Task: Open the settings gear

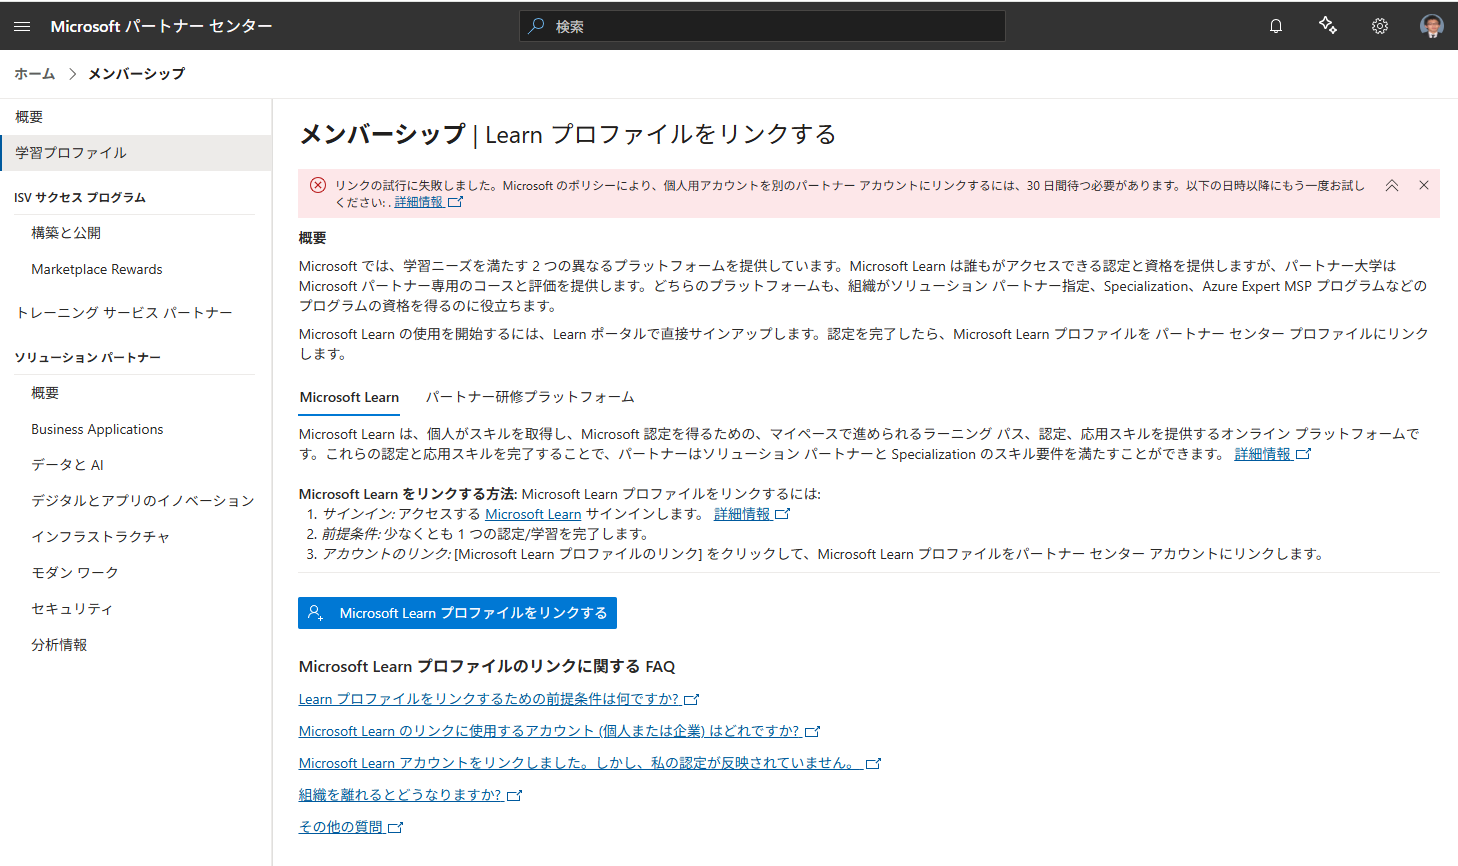Action: [1380, 25]
